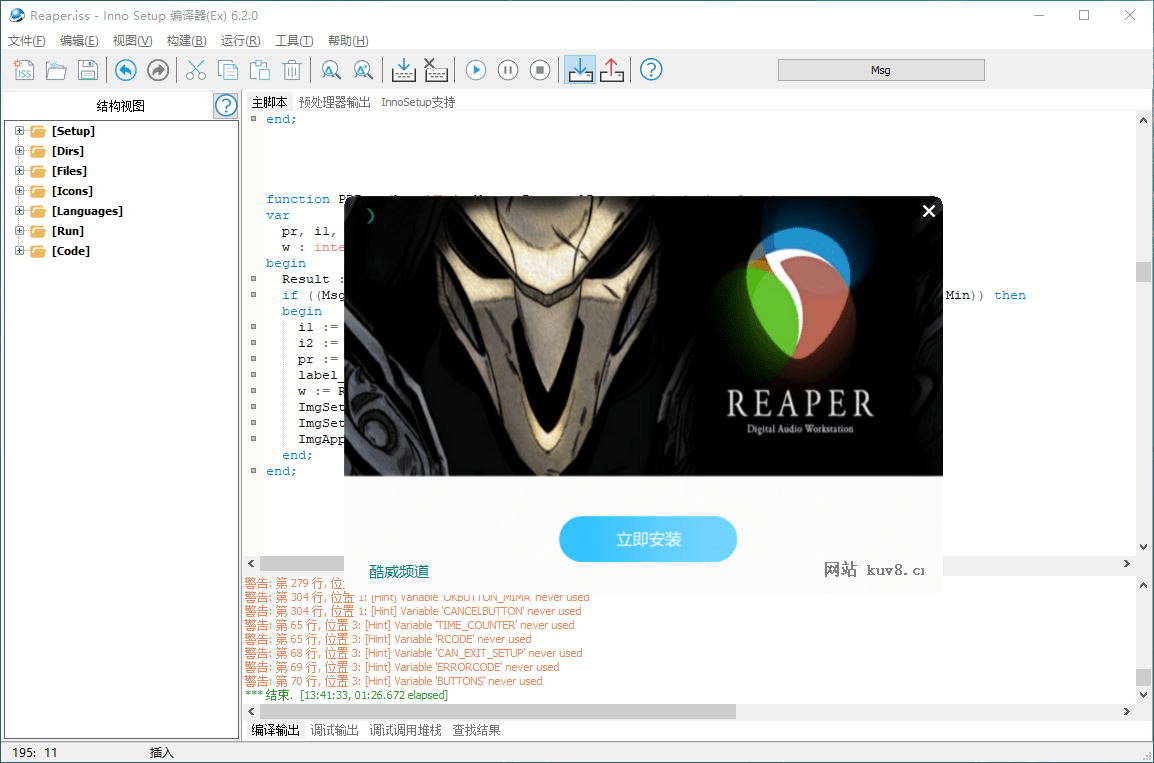
Task: Expand the [Code] section node
Action: click(x=20, y=251)
